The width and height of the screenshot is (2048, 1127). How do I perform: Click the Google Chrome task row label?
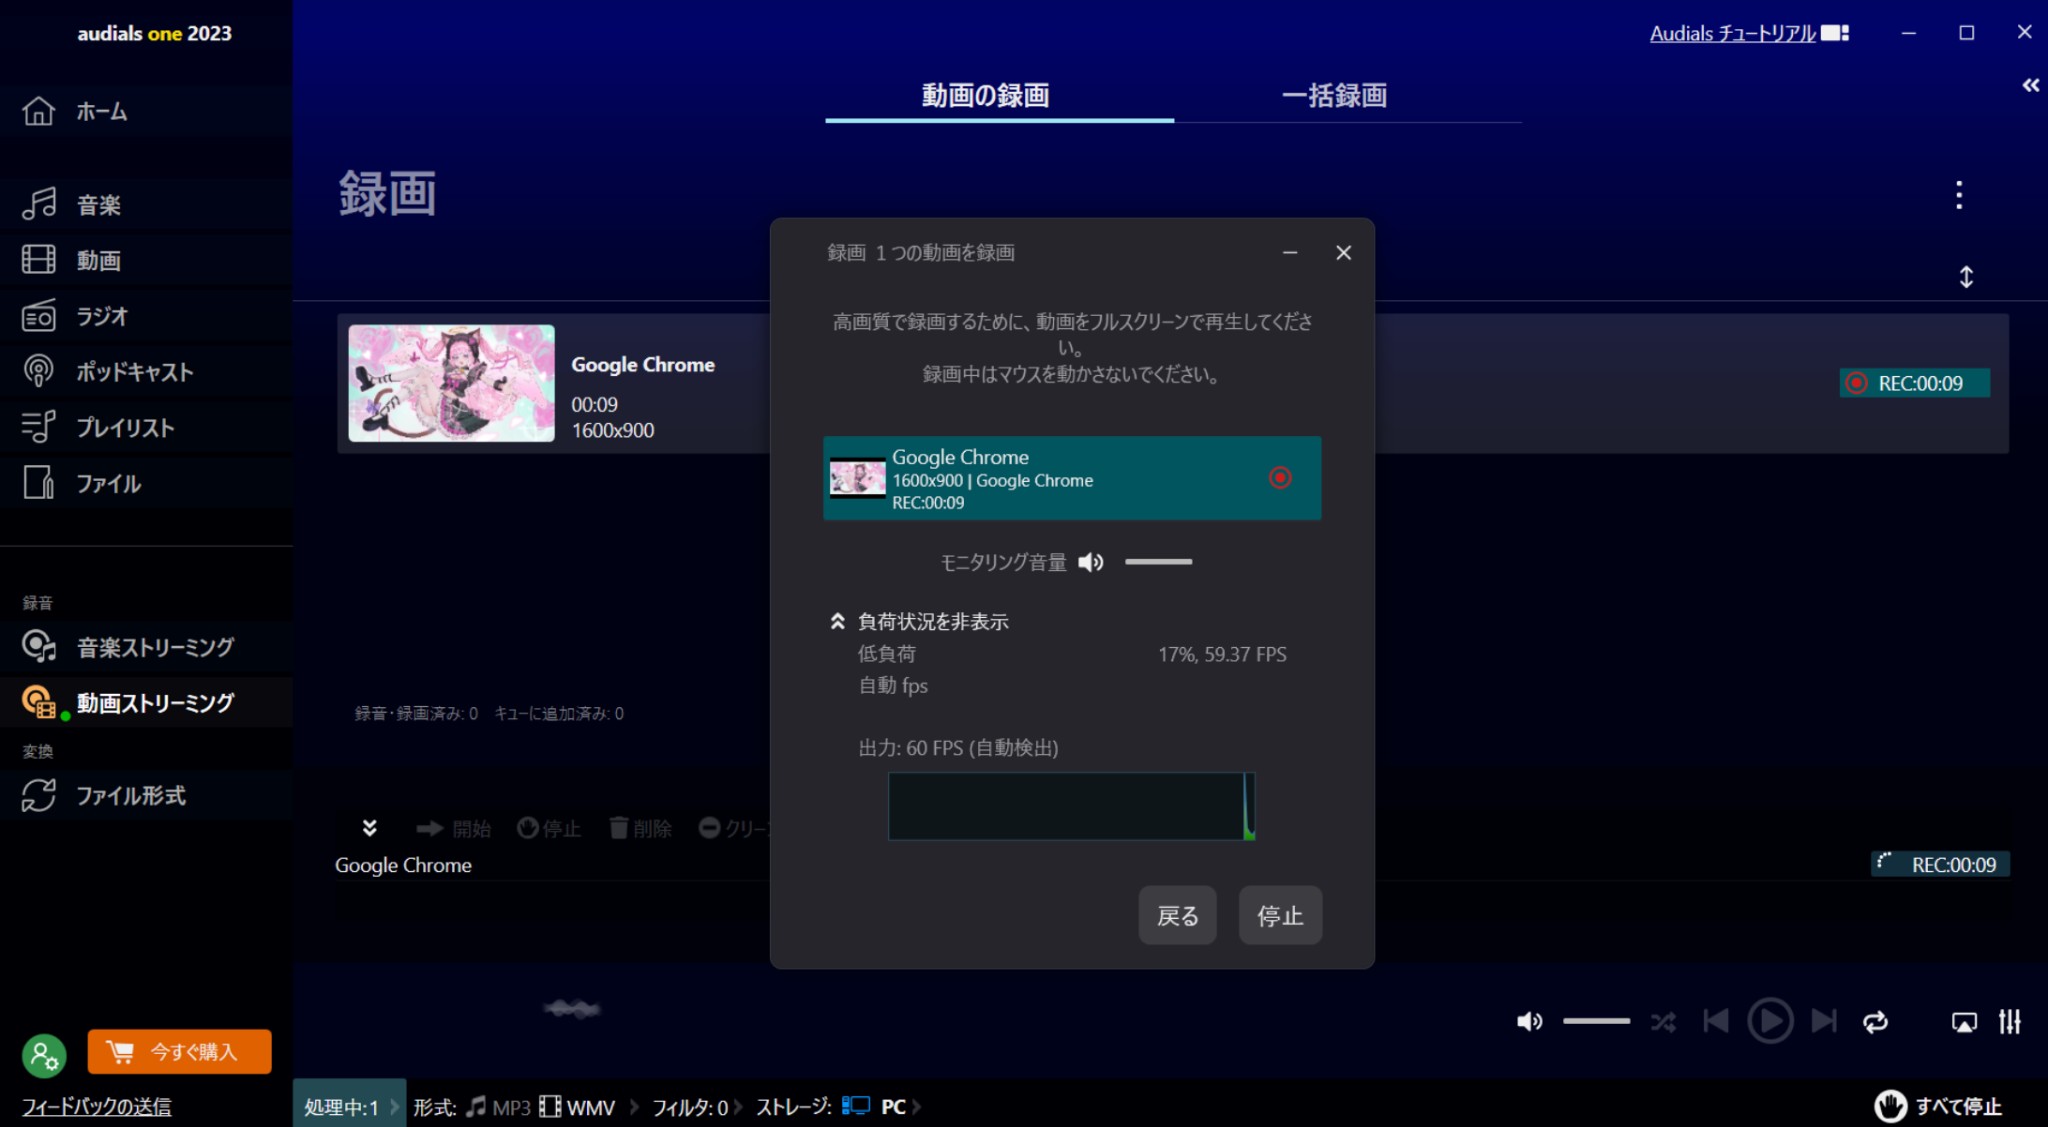tap(403, 865)
